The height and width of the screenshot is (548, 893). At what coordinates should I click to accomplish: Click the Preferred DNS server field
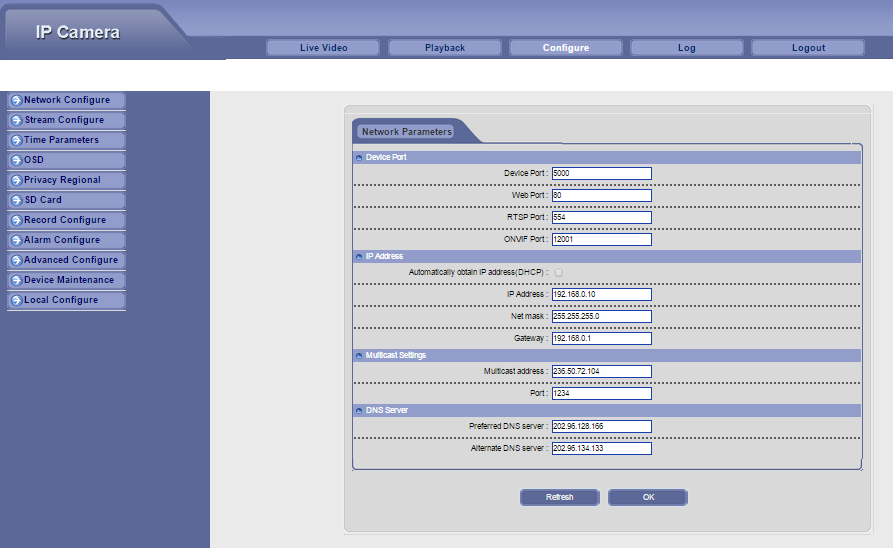601,427
